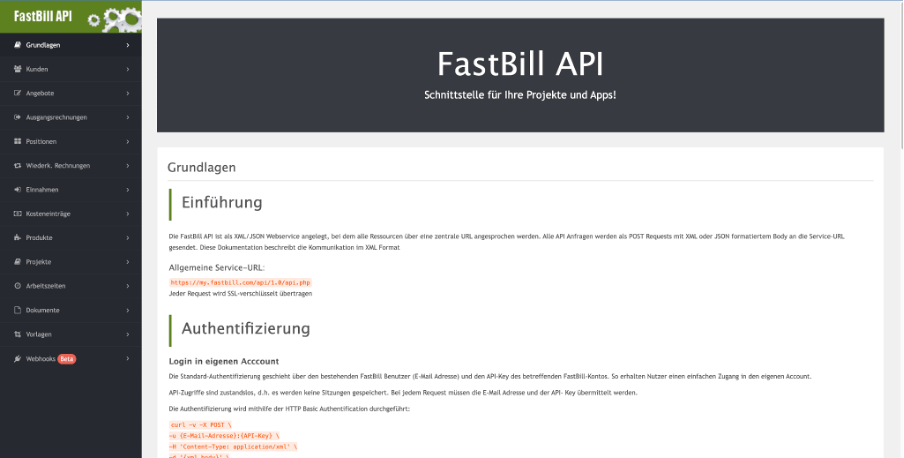Screen dimensions: 904x458
Task: Click the Einführung heading
Action: point(222,202)
